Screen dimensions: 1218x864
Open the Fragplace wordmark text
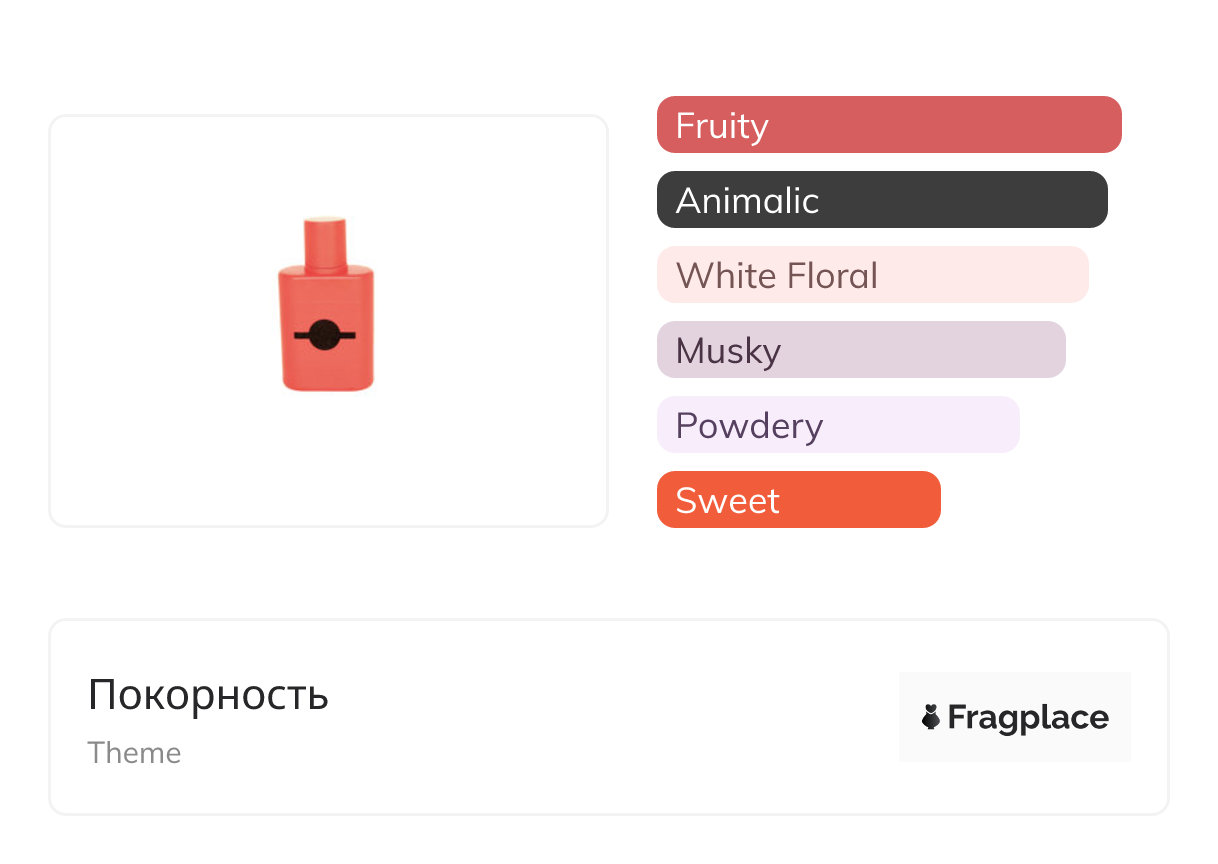[x=1028, y=717]
